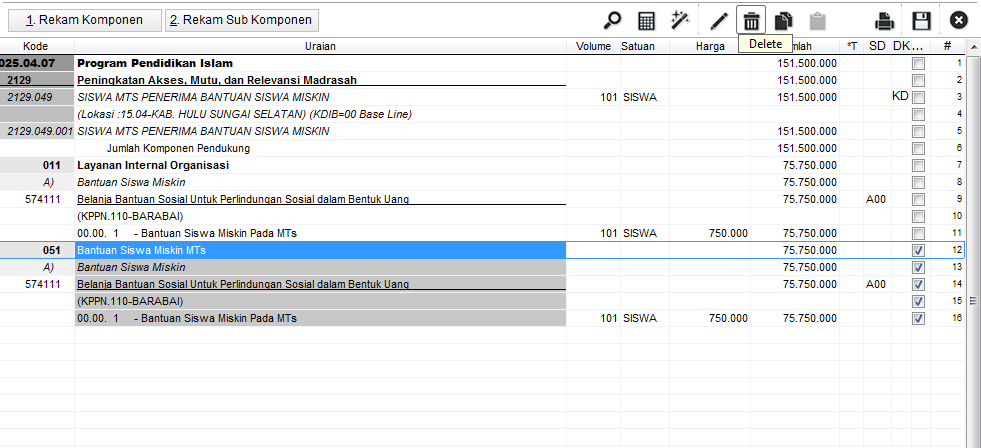Click the magnifier search icon
The width and height of the screenshot is (981, 448).
tap(613, 21)
